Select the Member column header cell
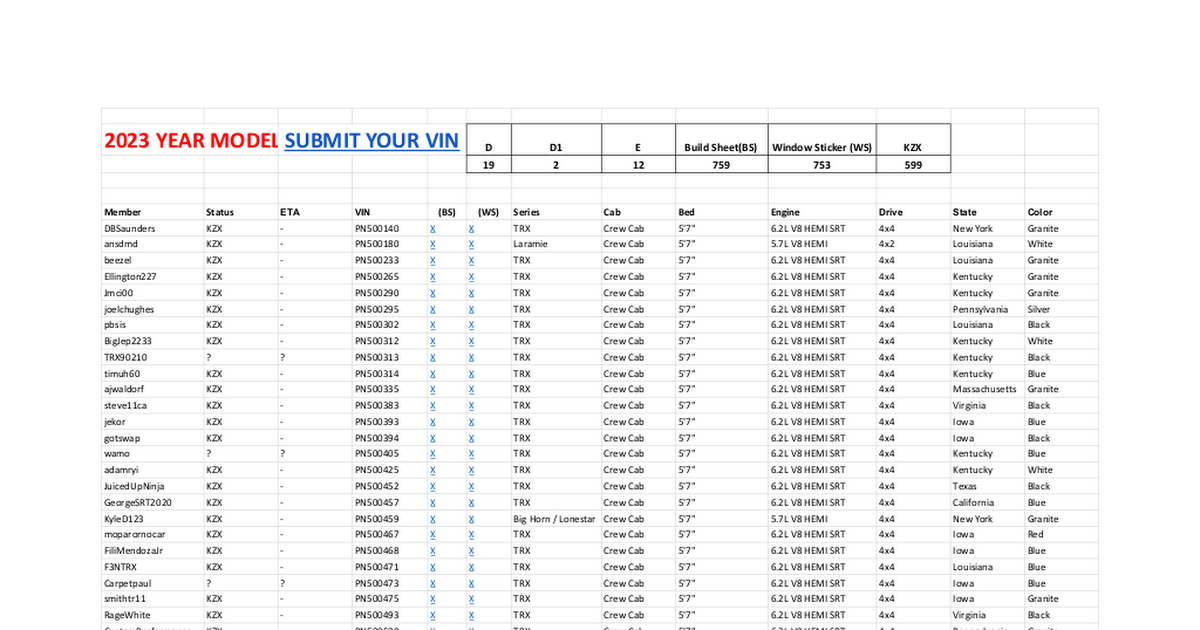The width and height of the screenshot is (1200, 630). [123, 212]
